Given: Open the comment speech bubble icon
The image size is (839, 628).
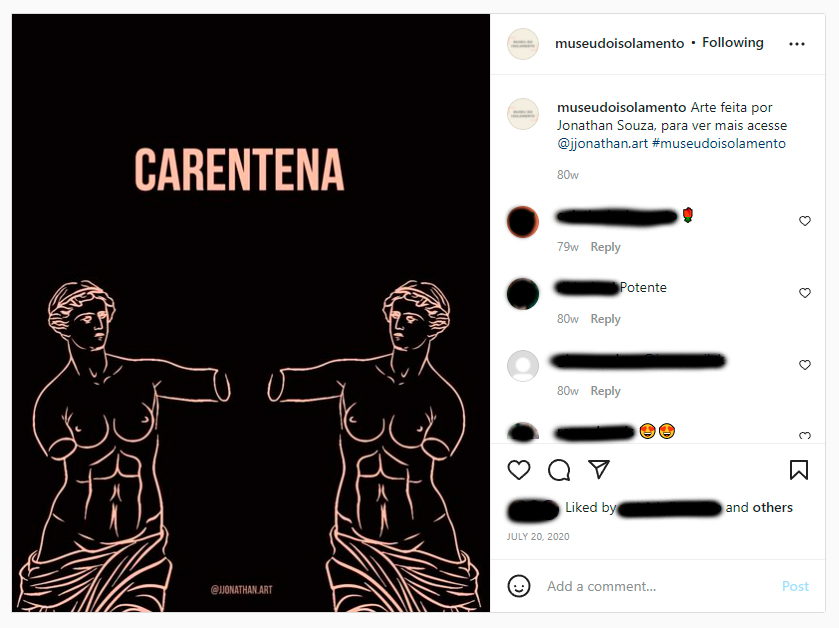Looking at the screenshot, I should pyautogui.click(x=559, y=470).
